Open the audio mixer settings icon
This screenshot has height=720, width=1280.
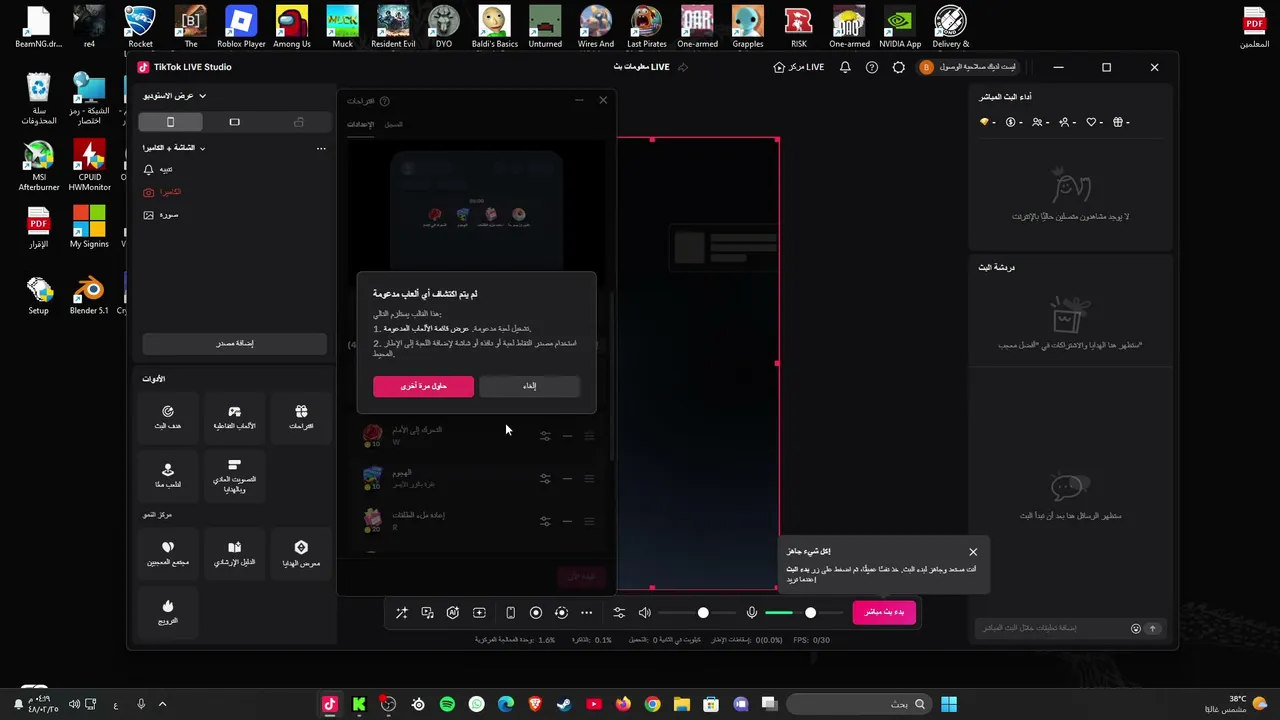click(x=619, y=613)
